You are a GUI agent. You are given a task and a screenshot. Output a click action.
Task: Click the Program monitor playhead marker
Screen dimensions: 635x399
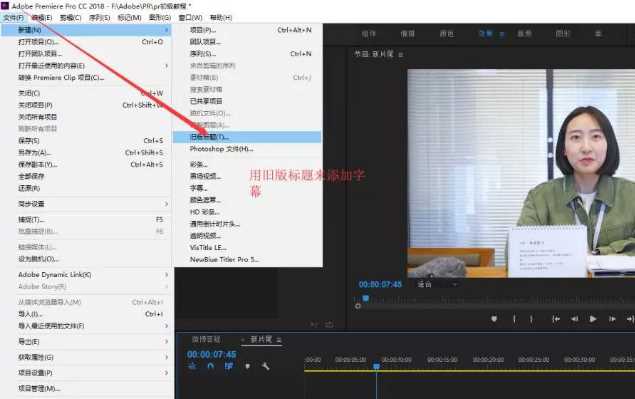point(366,299)
